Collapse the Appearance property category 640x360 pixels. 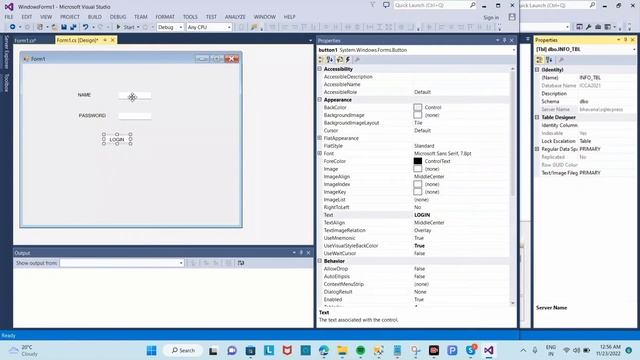[x=320, y=100]
